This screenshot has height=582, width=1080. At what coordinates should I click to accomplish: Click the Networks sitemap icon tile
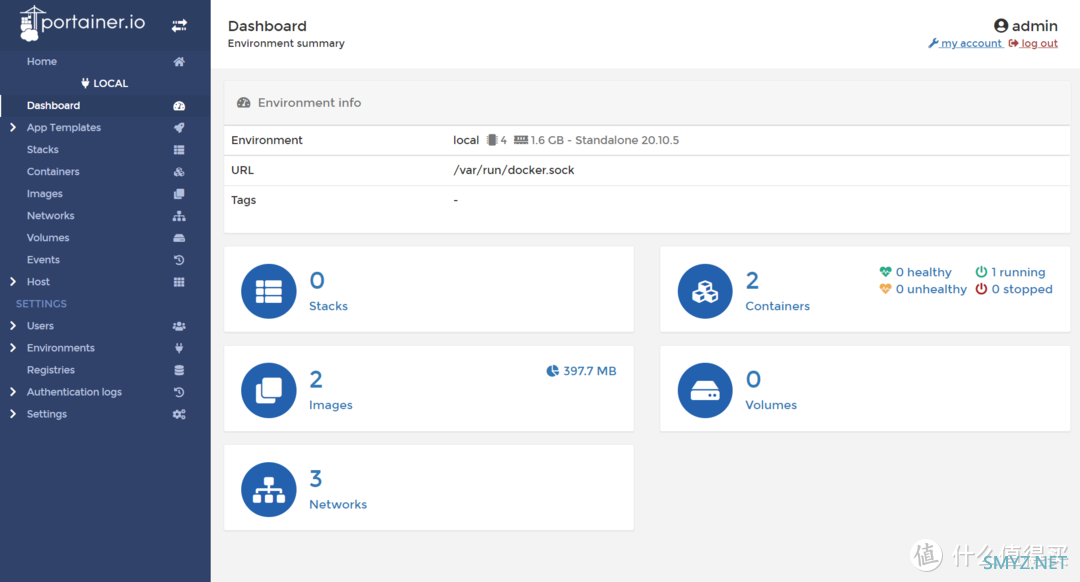point(269,489)
